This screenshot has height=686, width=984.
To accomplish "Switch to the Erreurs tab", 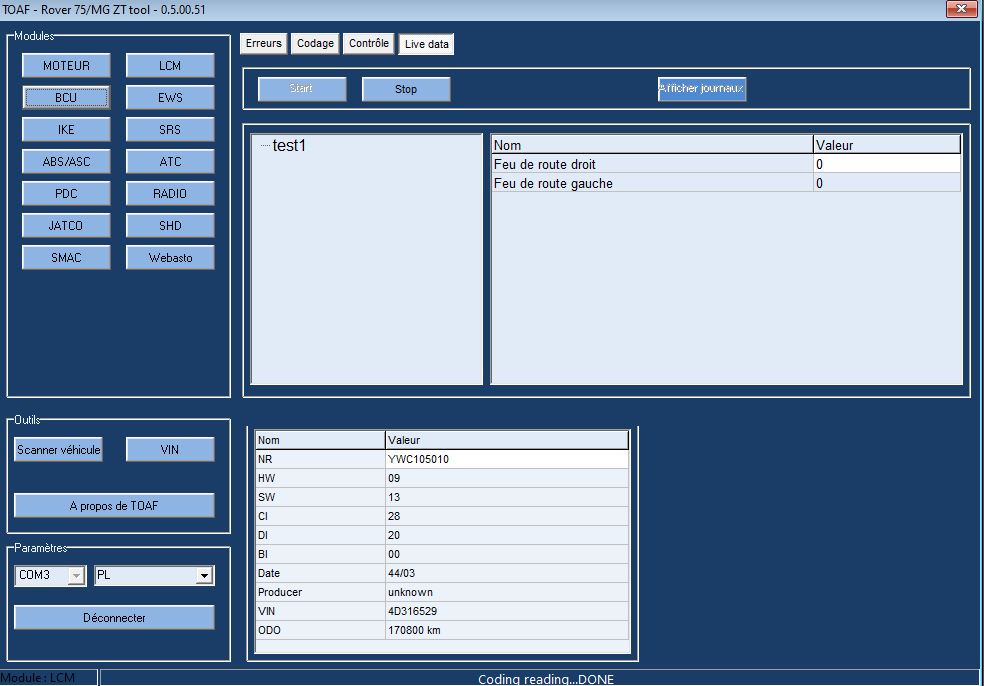I will [263, 44].
